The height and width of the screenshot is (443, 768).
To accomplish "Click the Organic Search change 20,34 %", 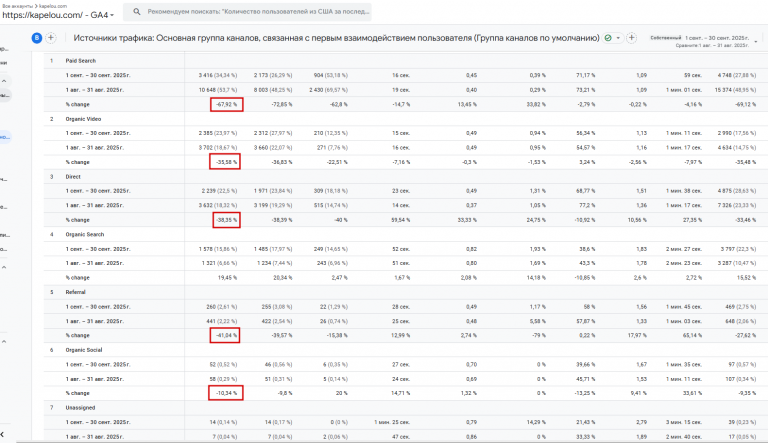I will point(283,278).
